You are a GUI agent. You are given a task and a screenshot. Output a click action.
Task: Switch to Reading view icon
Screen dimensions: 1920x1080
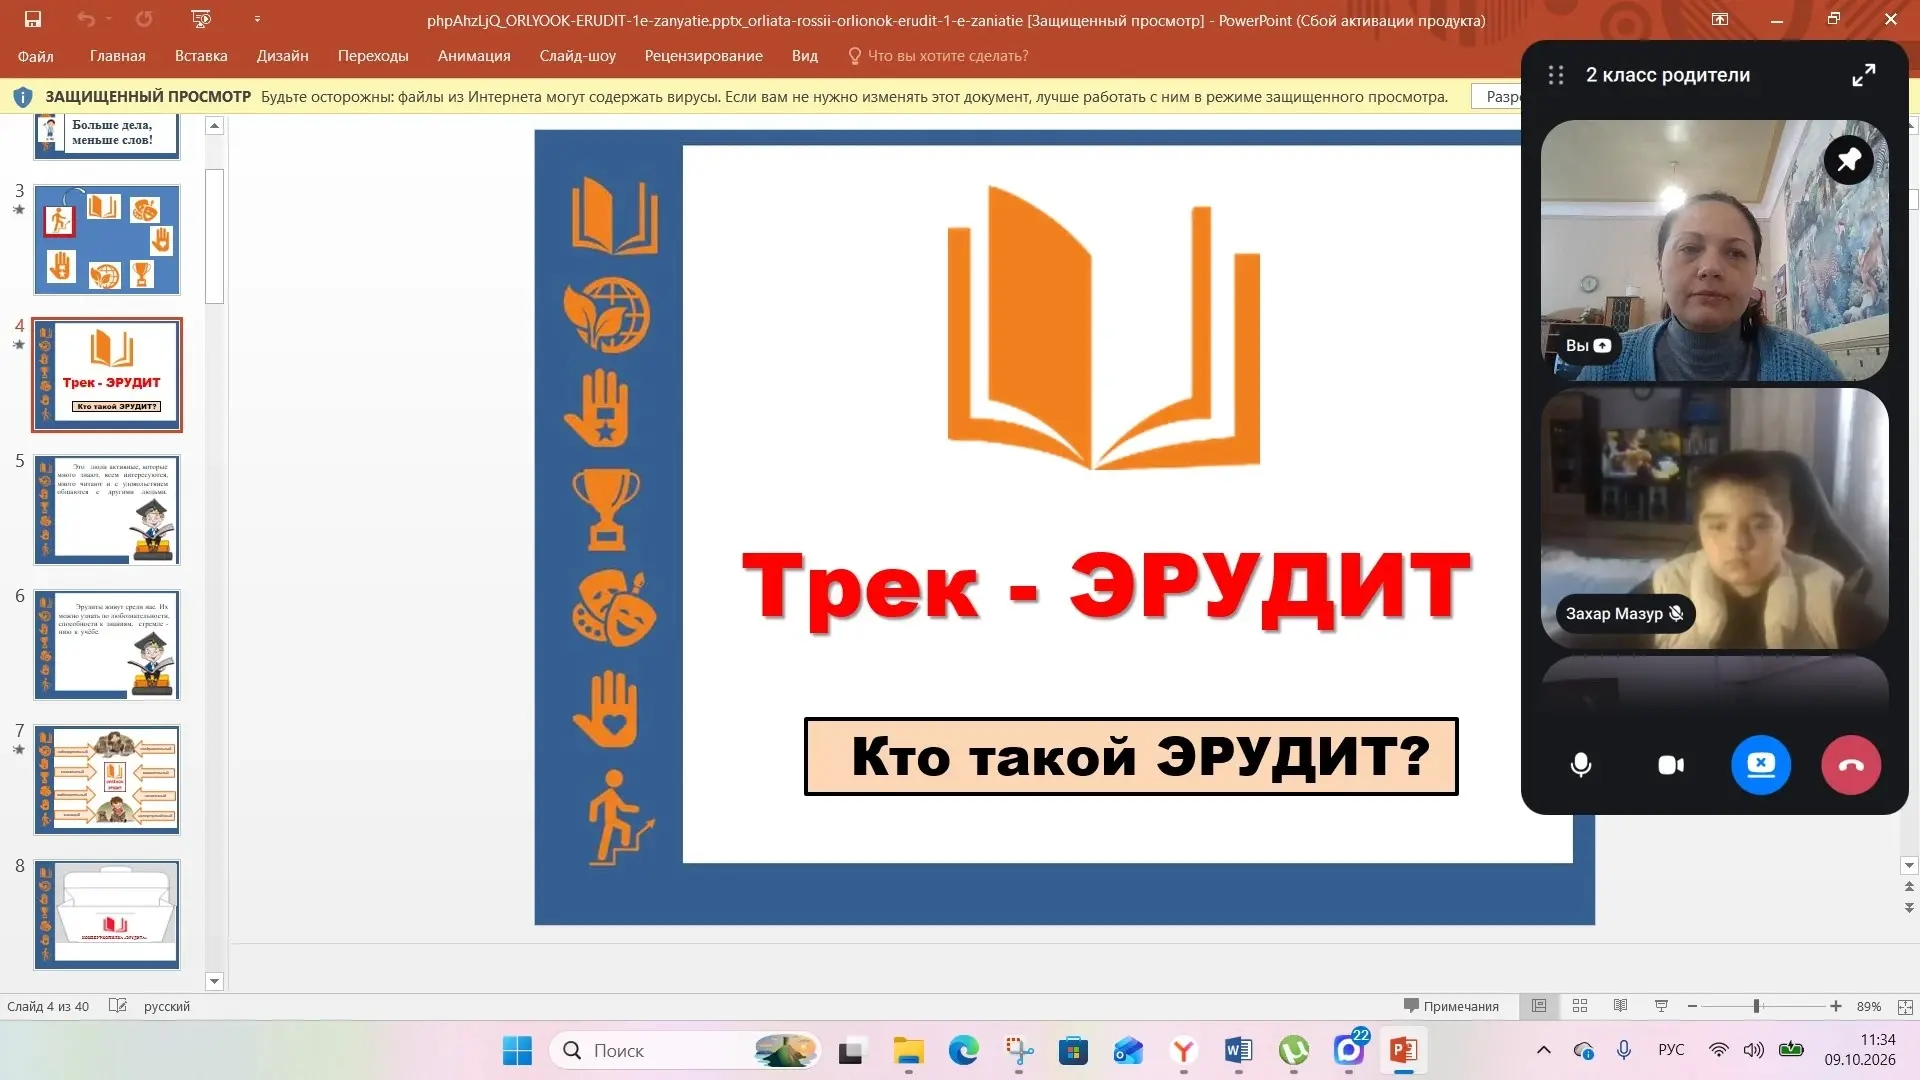tap(1620, 1006)
